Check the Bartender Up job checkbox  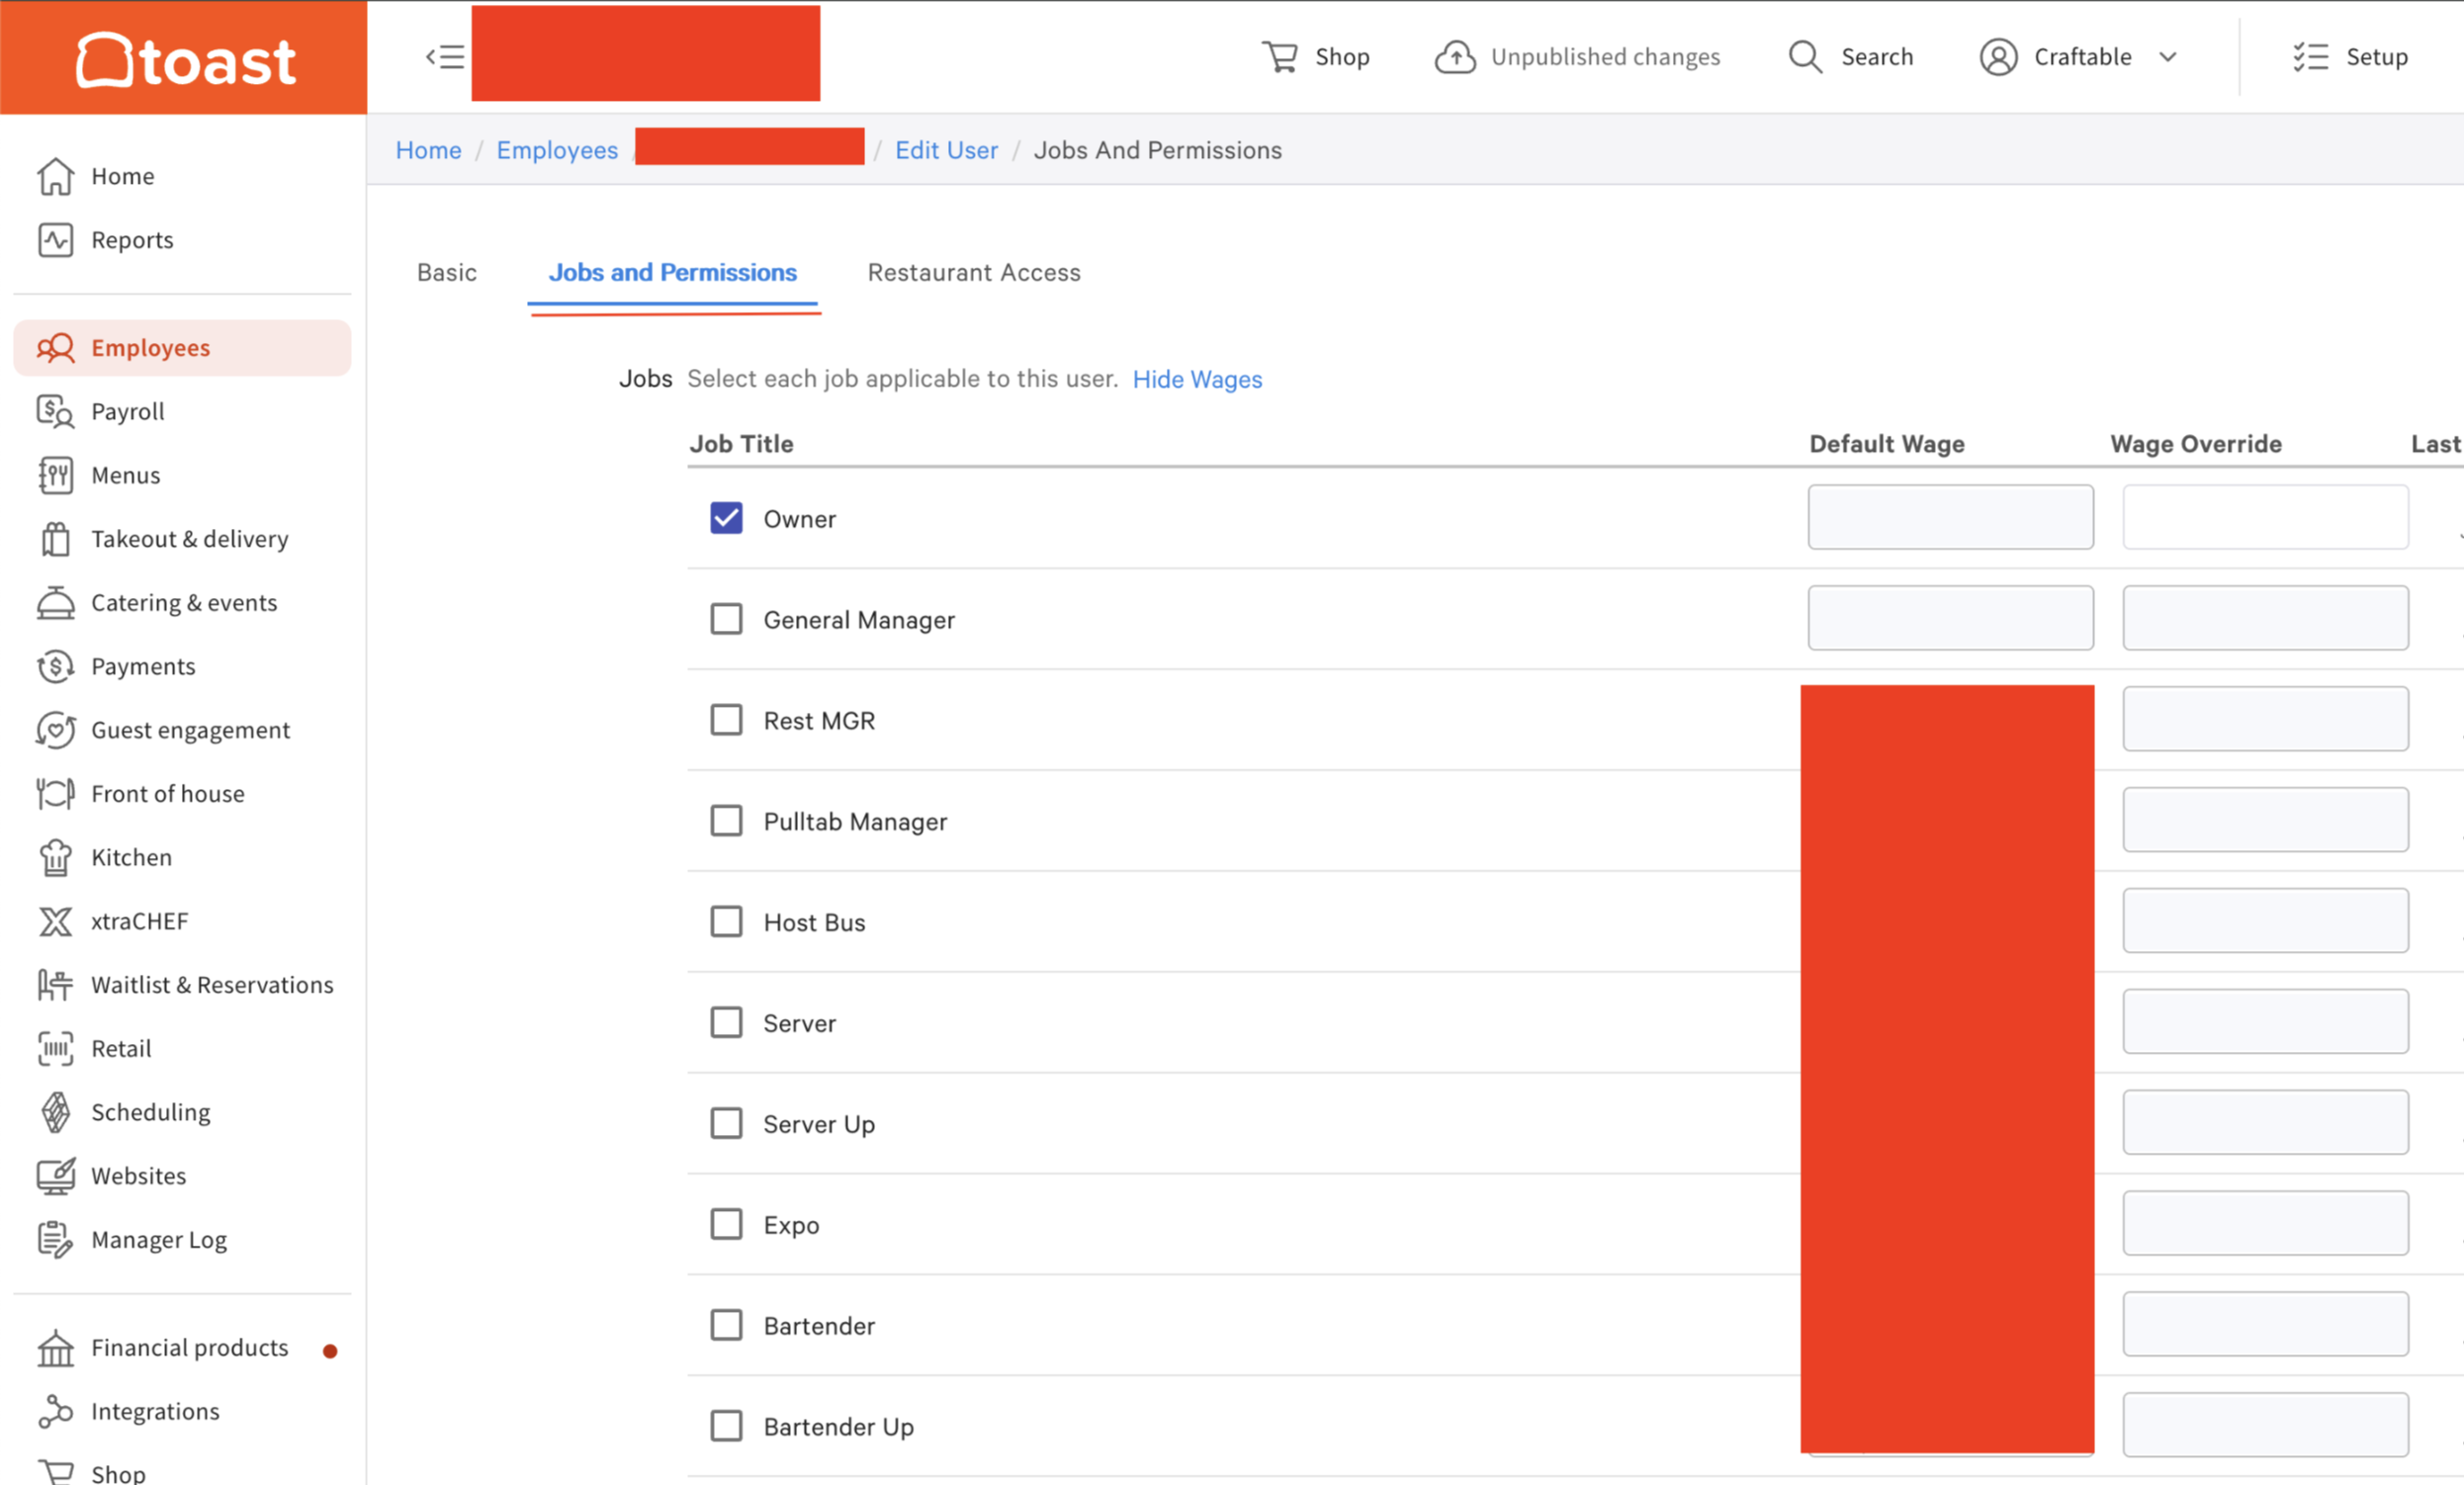tap(726, 1427)
